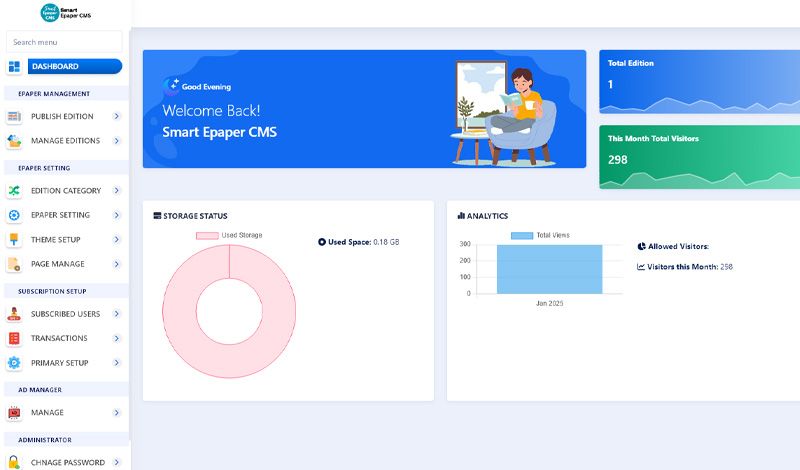Toggle the Used Storage legend item
This screenshot has height=470, width=800.
pos(229,235)
